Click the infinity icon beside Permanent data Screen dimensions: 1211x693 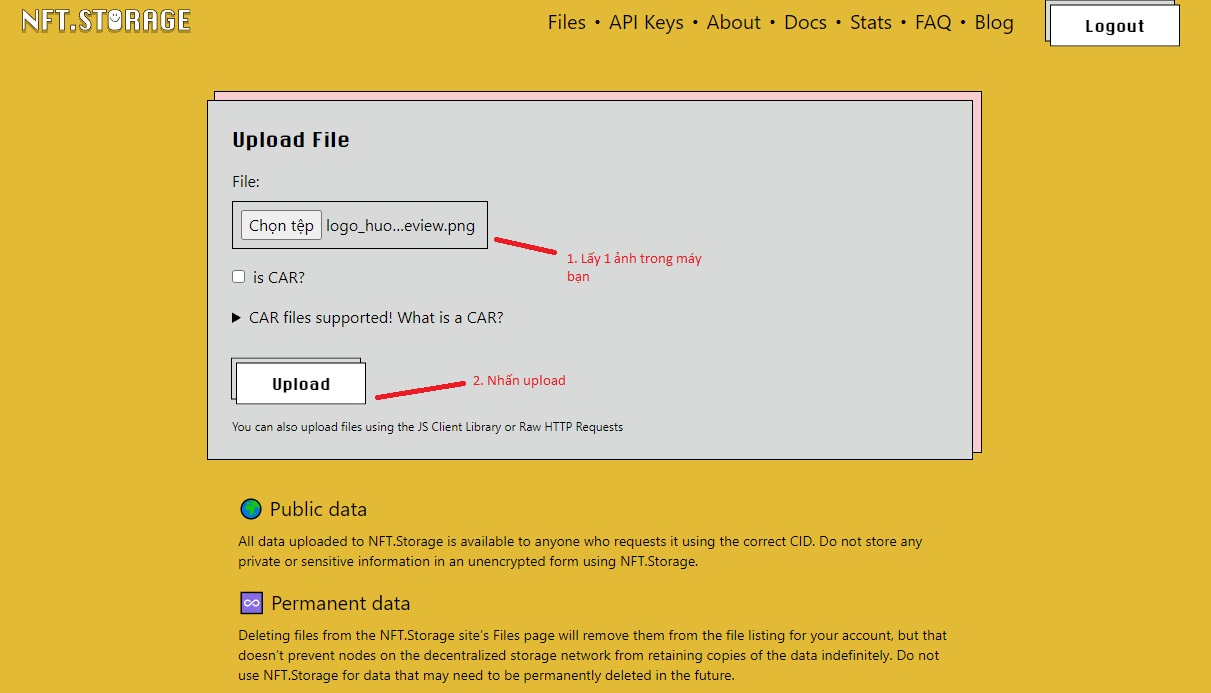(x=251, y=603)
